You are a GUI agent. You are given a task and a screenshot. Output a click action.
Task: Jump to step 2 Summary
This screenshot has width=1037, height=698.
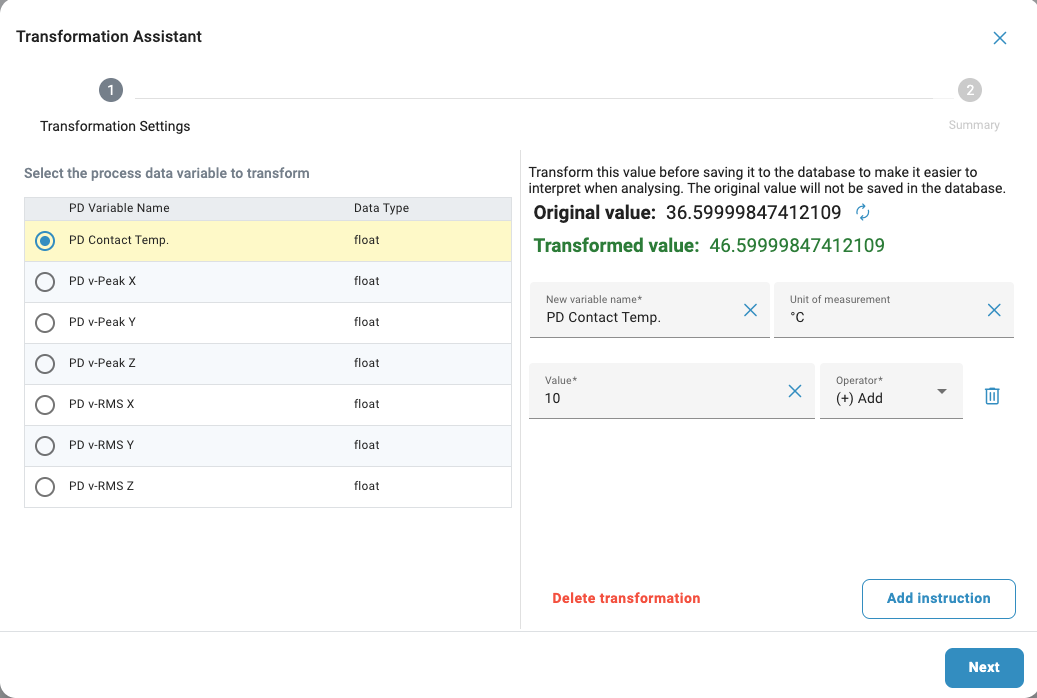pos(969,91)
